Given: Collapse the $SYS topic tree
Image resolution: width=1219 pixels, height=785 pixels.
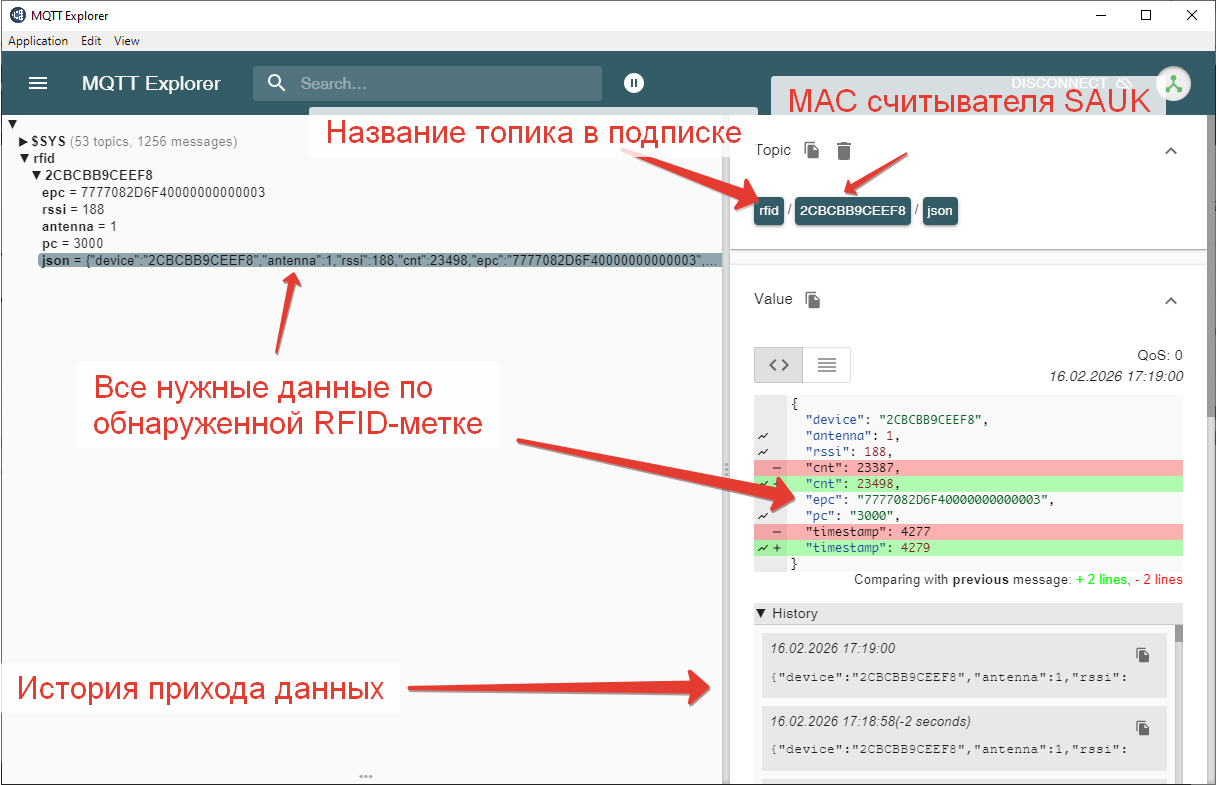Looking at the screenshot, I should 22,141.
